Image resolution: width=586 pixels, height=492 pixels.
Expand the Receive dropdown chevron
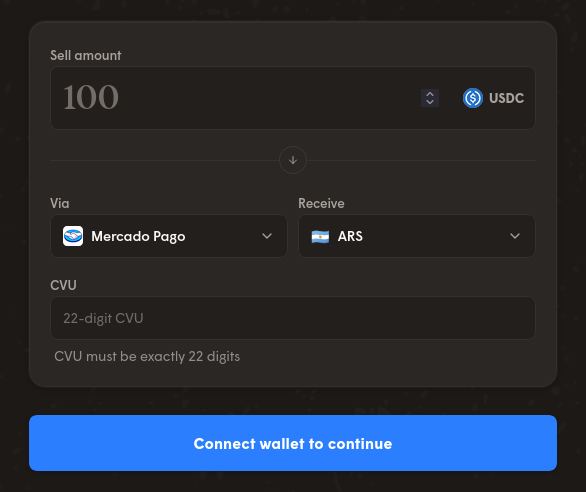click(515, 236)
